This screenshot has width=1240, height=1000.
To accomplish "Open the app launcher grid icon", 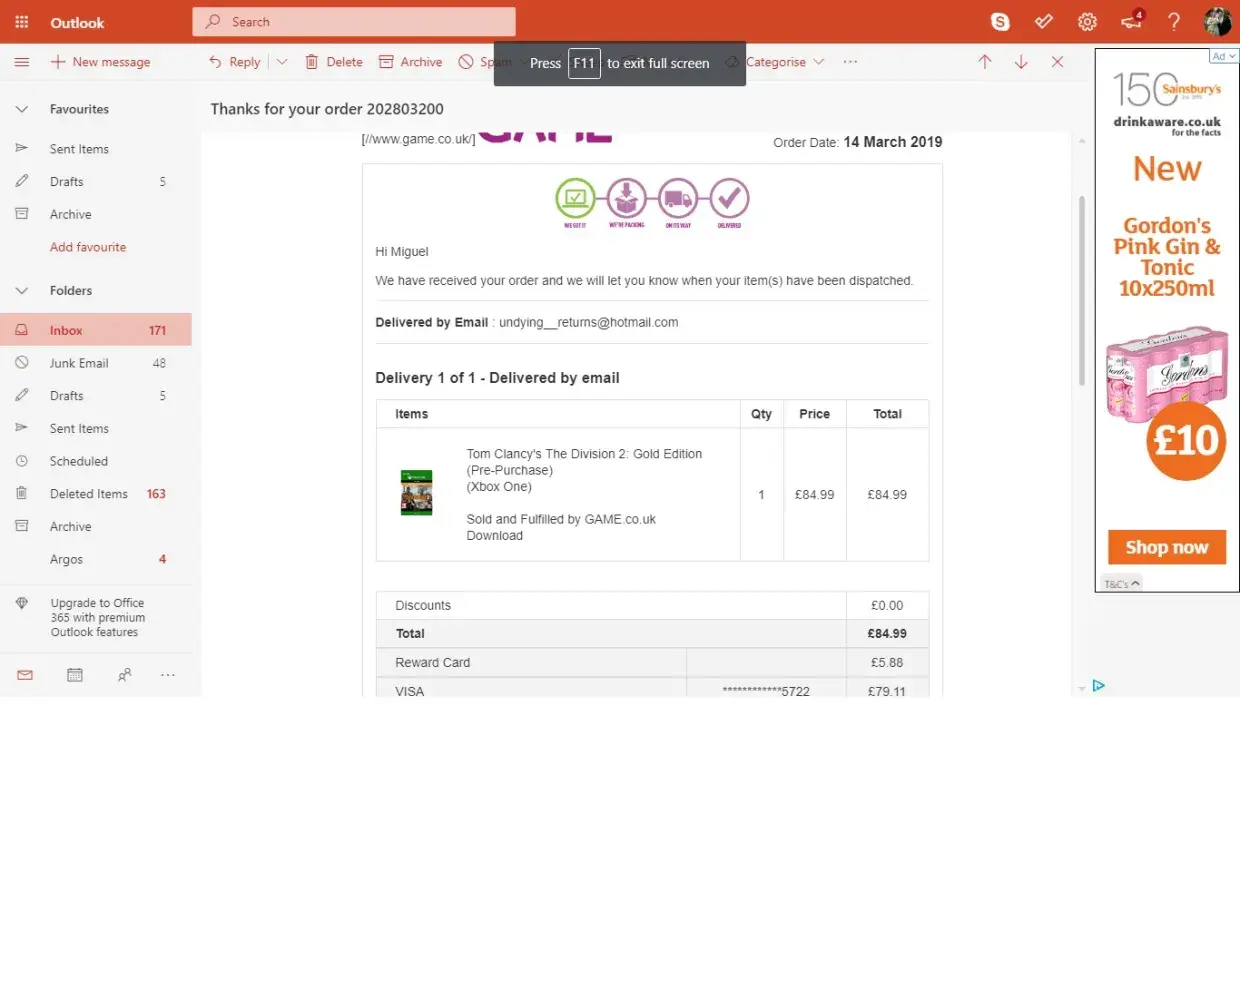I will (22, 22).
